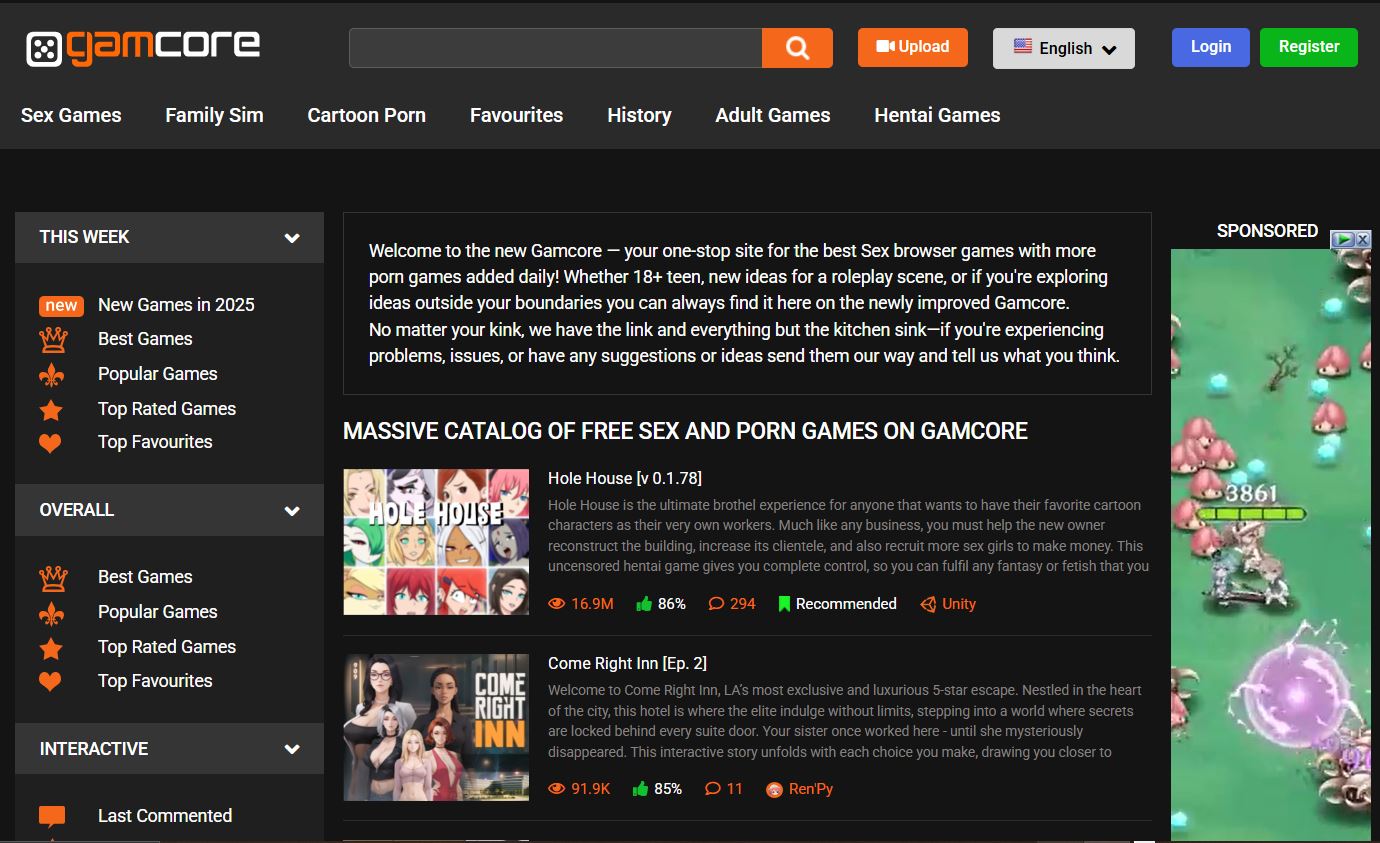This screenshot has height=843, width=1380.
Task: Open Hole House [v 0.1.78] title link
Action: pyautogui.click(x=625, y=478)
